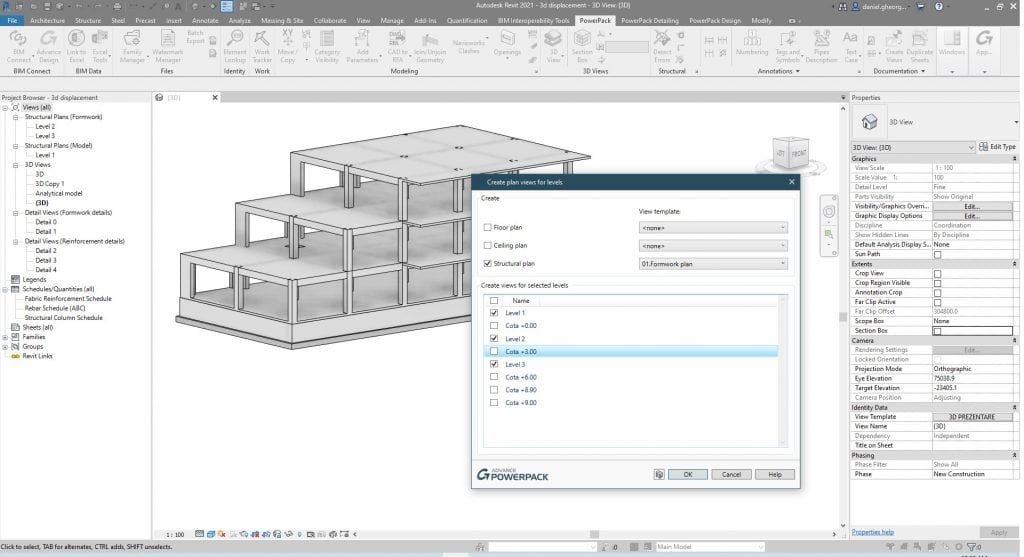Collapse Detail Views (Reinforcement details) node

pos(16,242)
